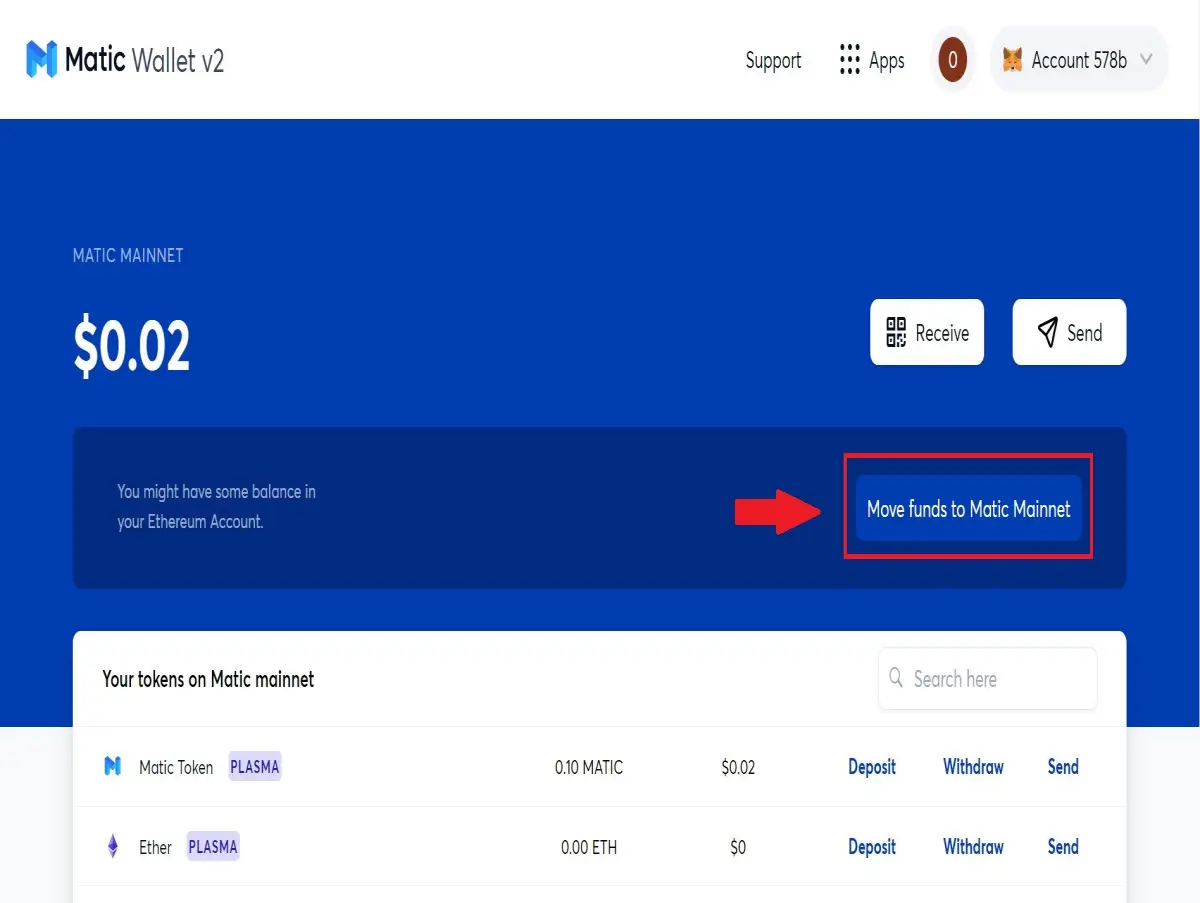This screenshot has width=1200, height=903.
Task: Click the Ether name text
Action: pos(155,848)
